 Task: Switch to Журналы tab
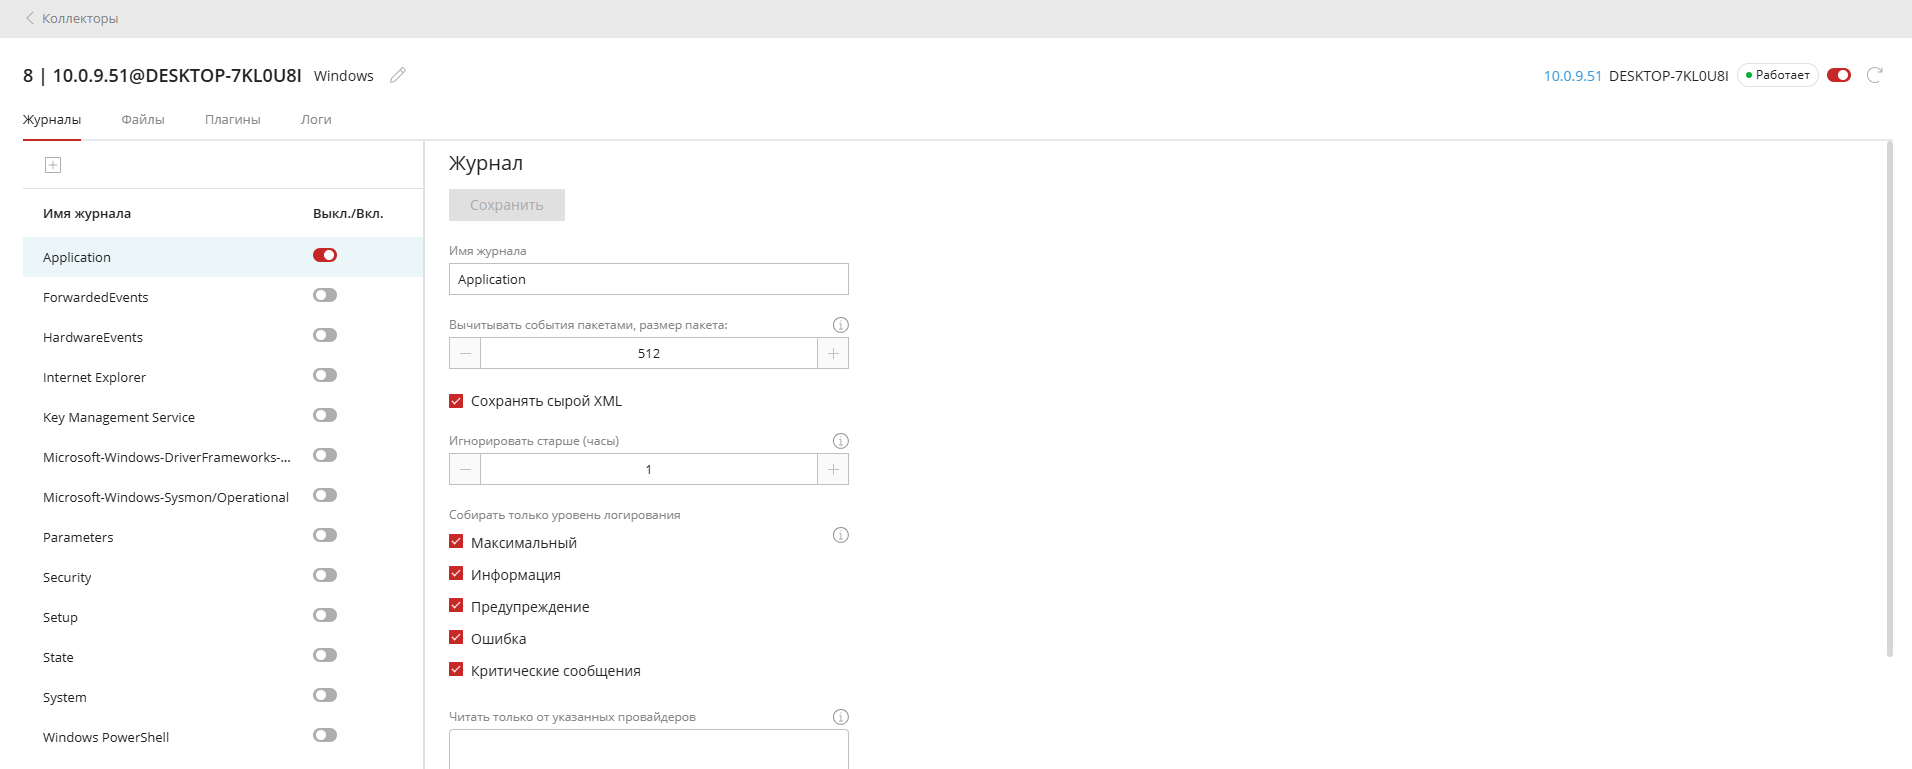click(x=52, y=119)
